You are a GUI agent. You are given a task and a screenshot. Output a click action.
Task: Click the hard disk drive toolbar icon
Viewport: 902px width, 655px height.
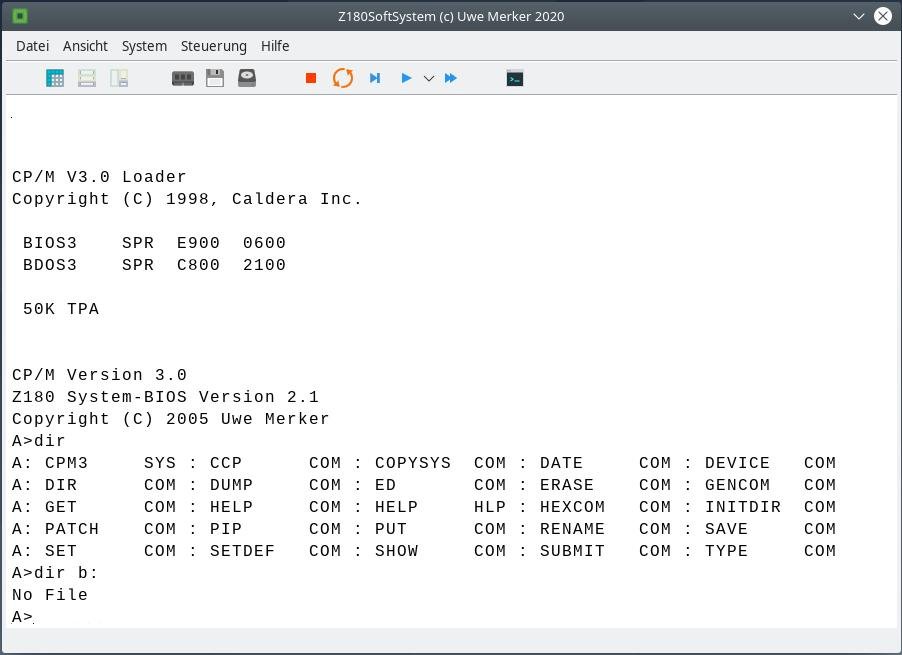coord(247,78)
